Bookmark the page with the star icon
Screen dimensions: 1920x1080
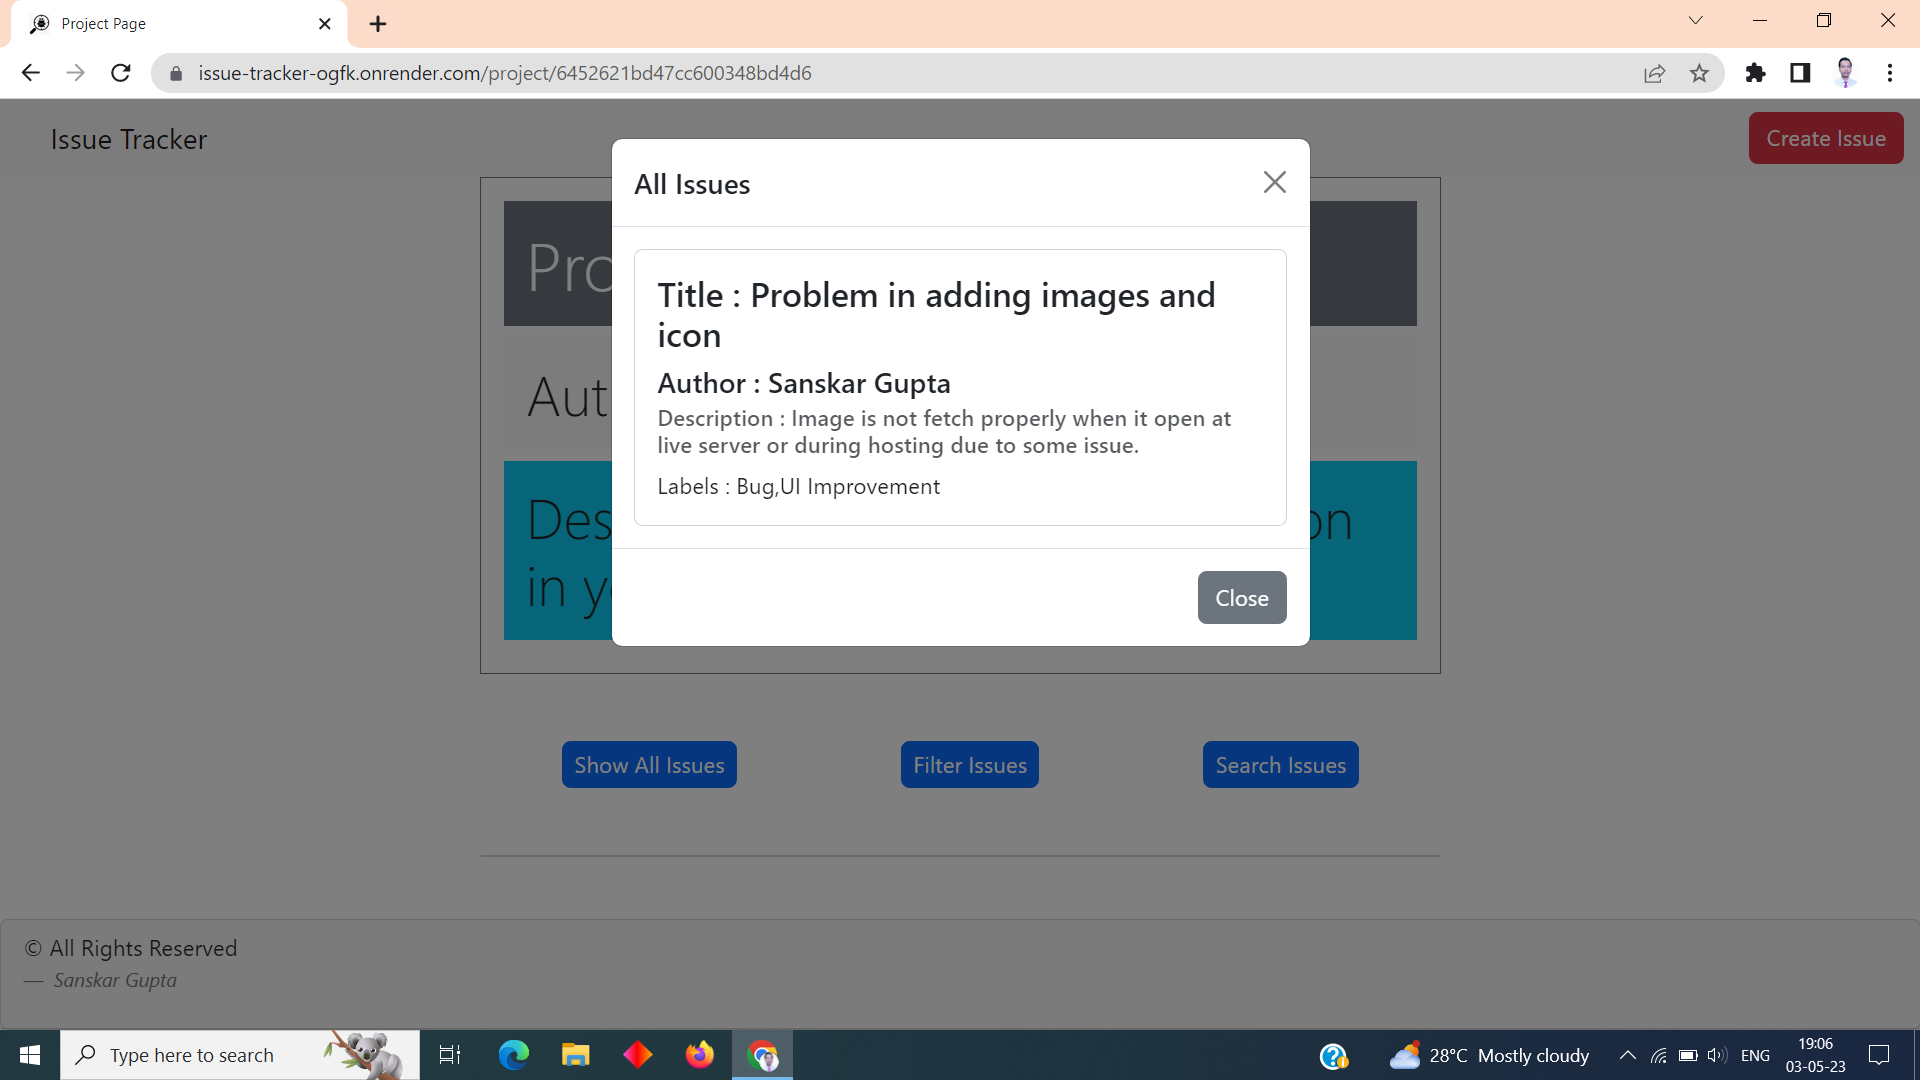click(x=1699, y=72)
